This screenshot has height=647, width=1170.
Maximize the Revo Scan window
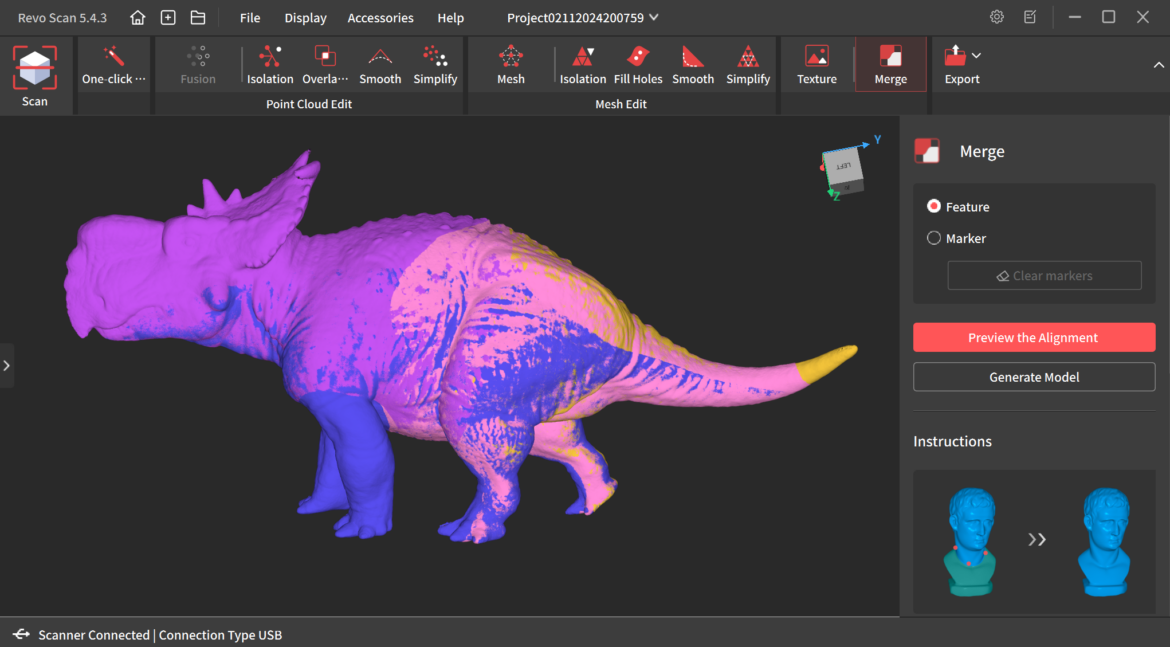[x=1109, y=17]
